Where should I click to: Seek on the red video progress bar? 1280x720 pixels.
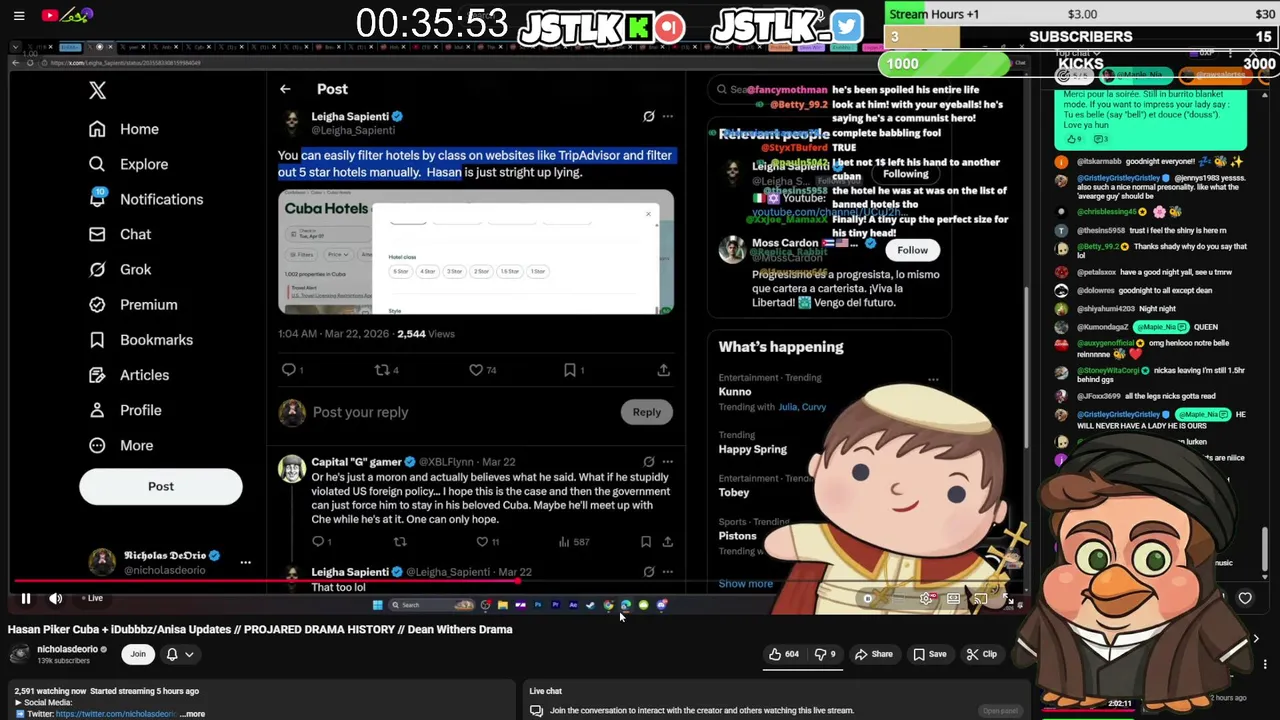(x=265, y=580)
